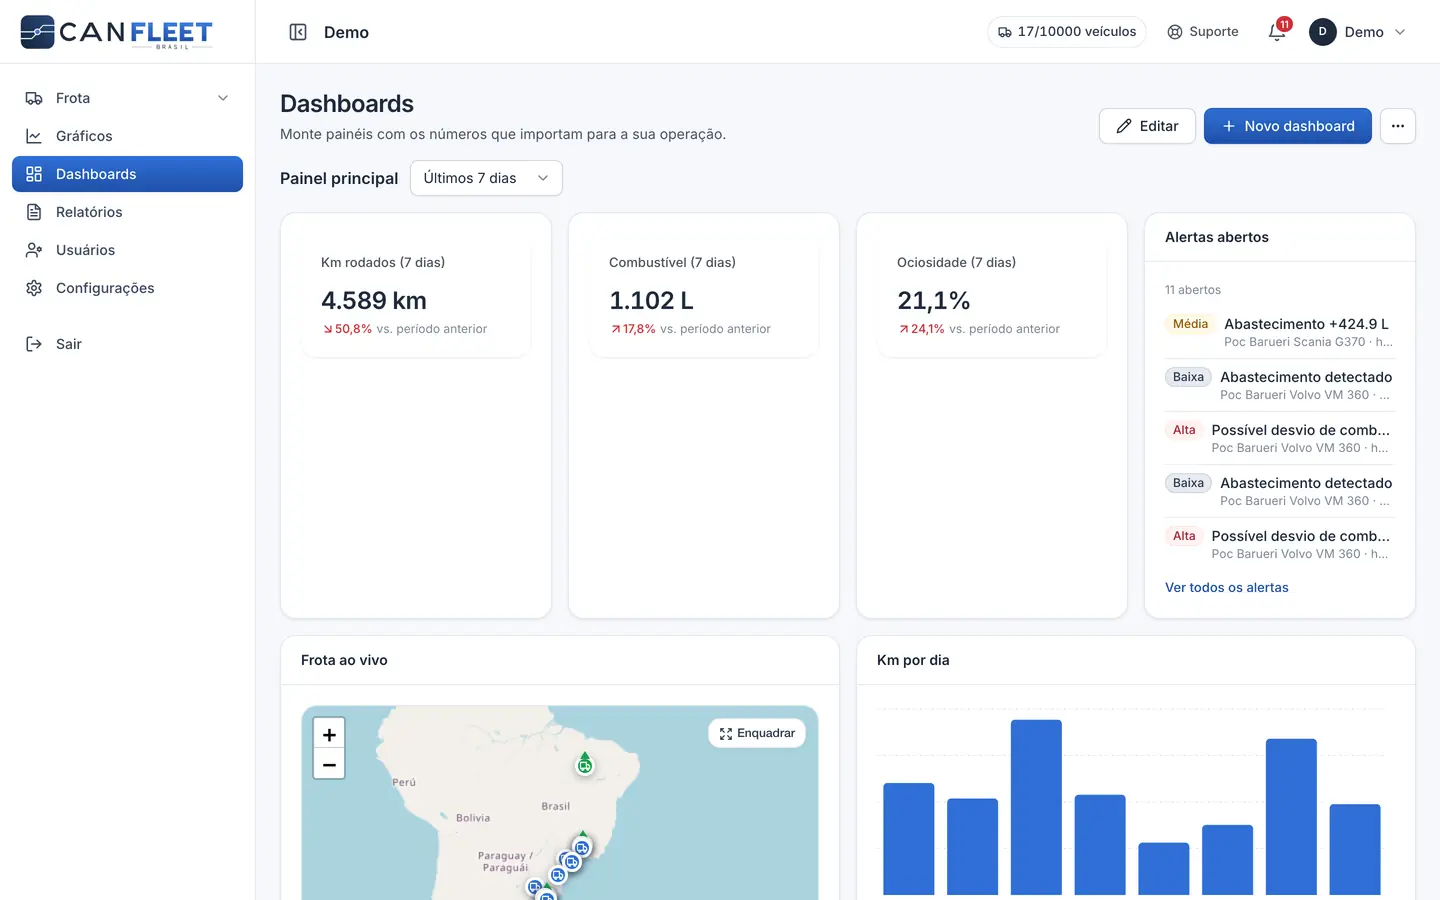The width and height of the screenshot is (1440, 900).
Task: Click the 17,8% change indicator
Action: [x=633, y=329]
